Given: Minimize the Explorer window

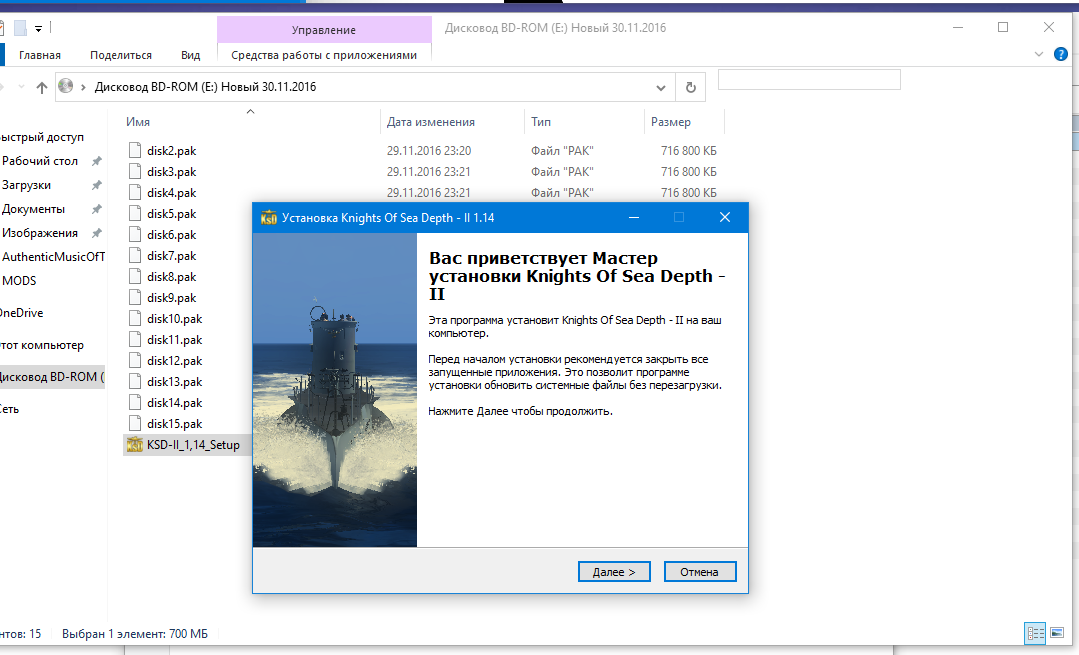Looking at the screenshot, I should tap(958, 28).
